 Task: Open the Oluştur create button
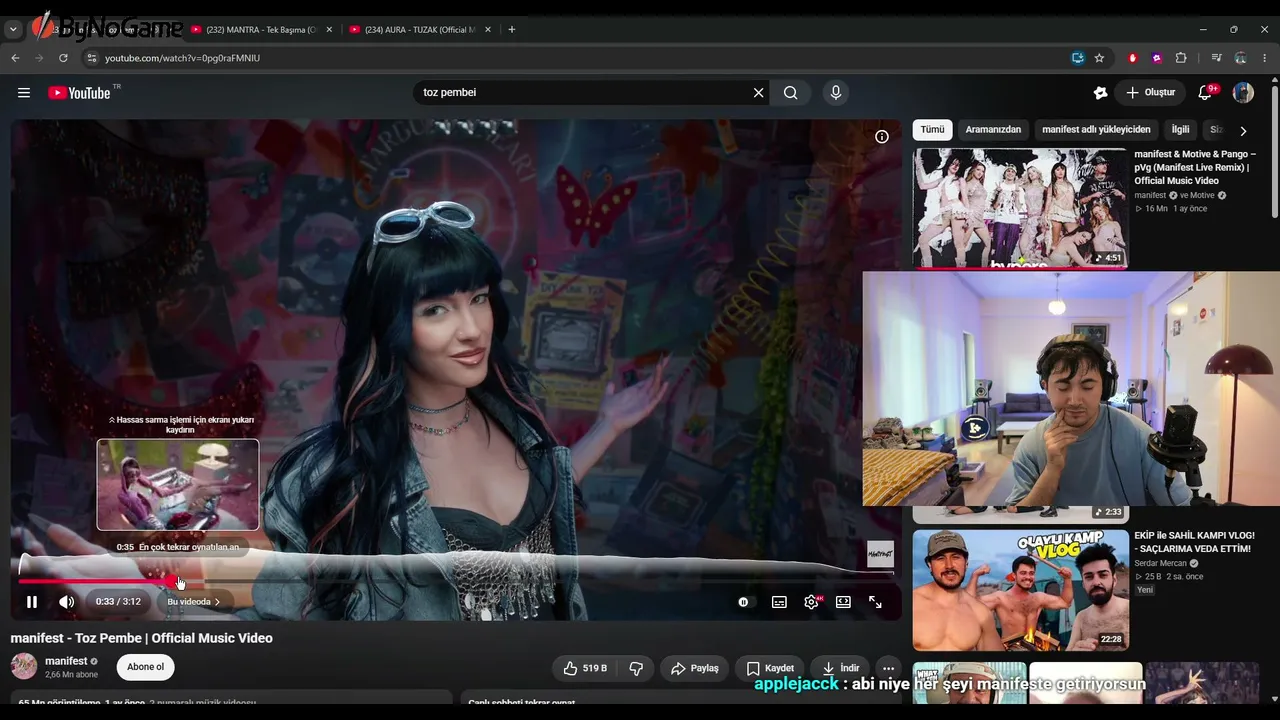tap(1151, 93)
